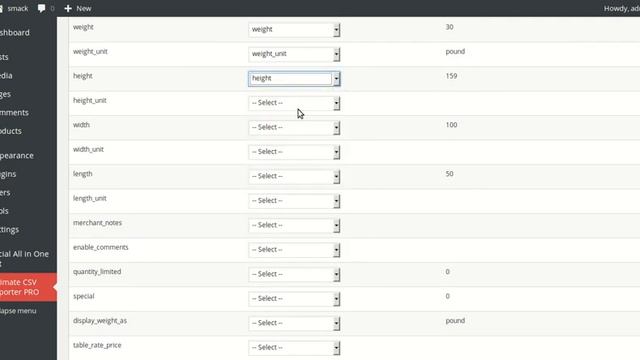
Task: Open the weight_unit mapping dropdown
Action: click(294, 54)
